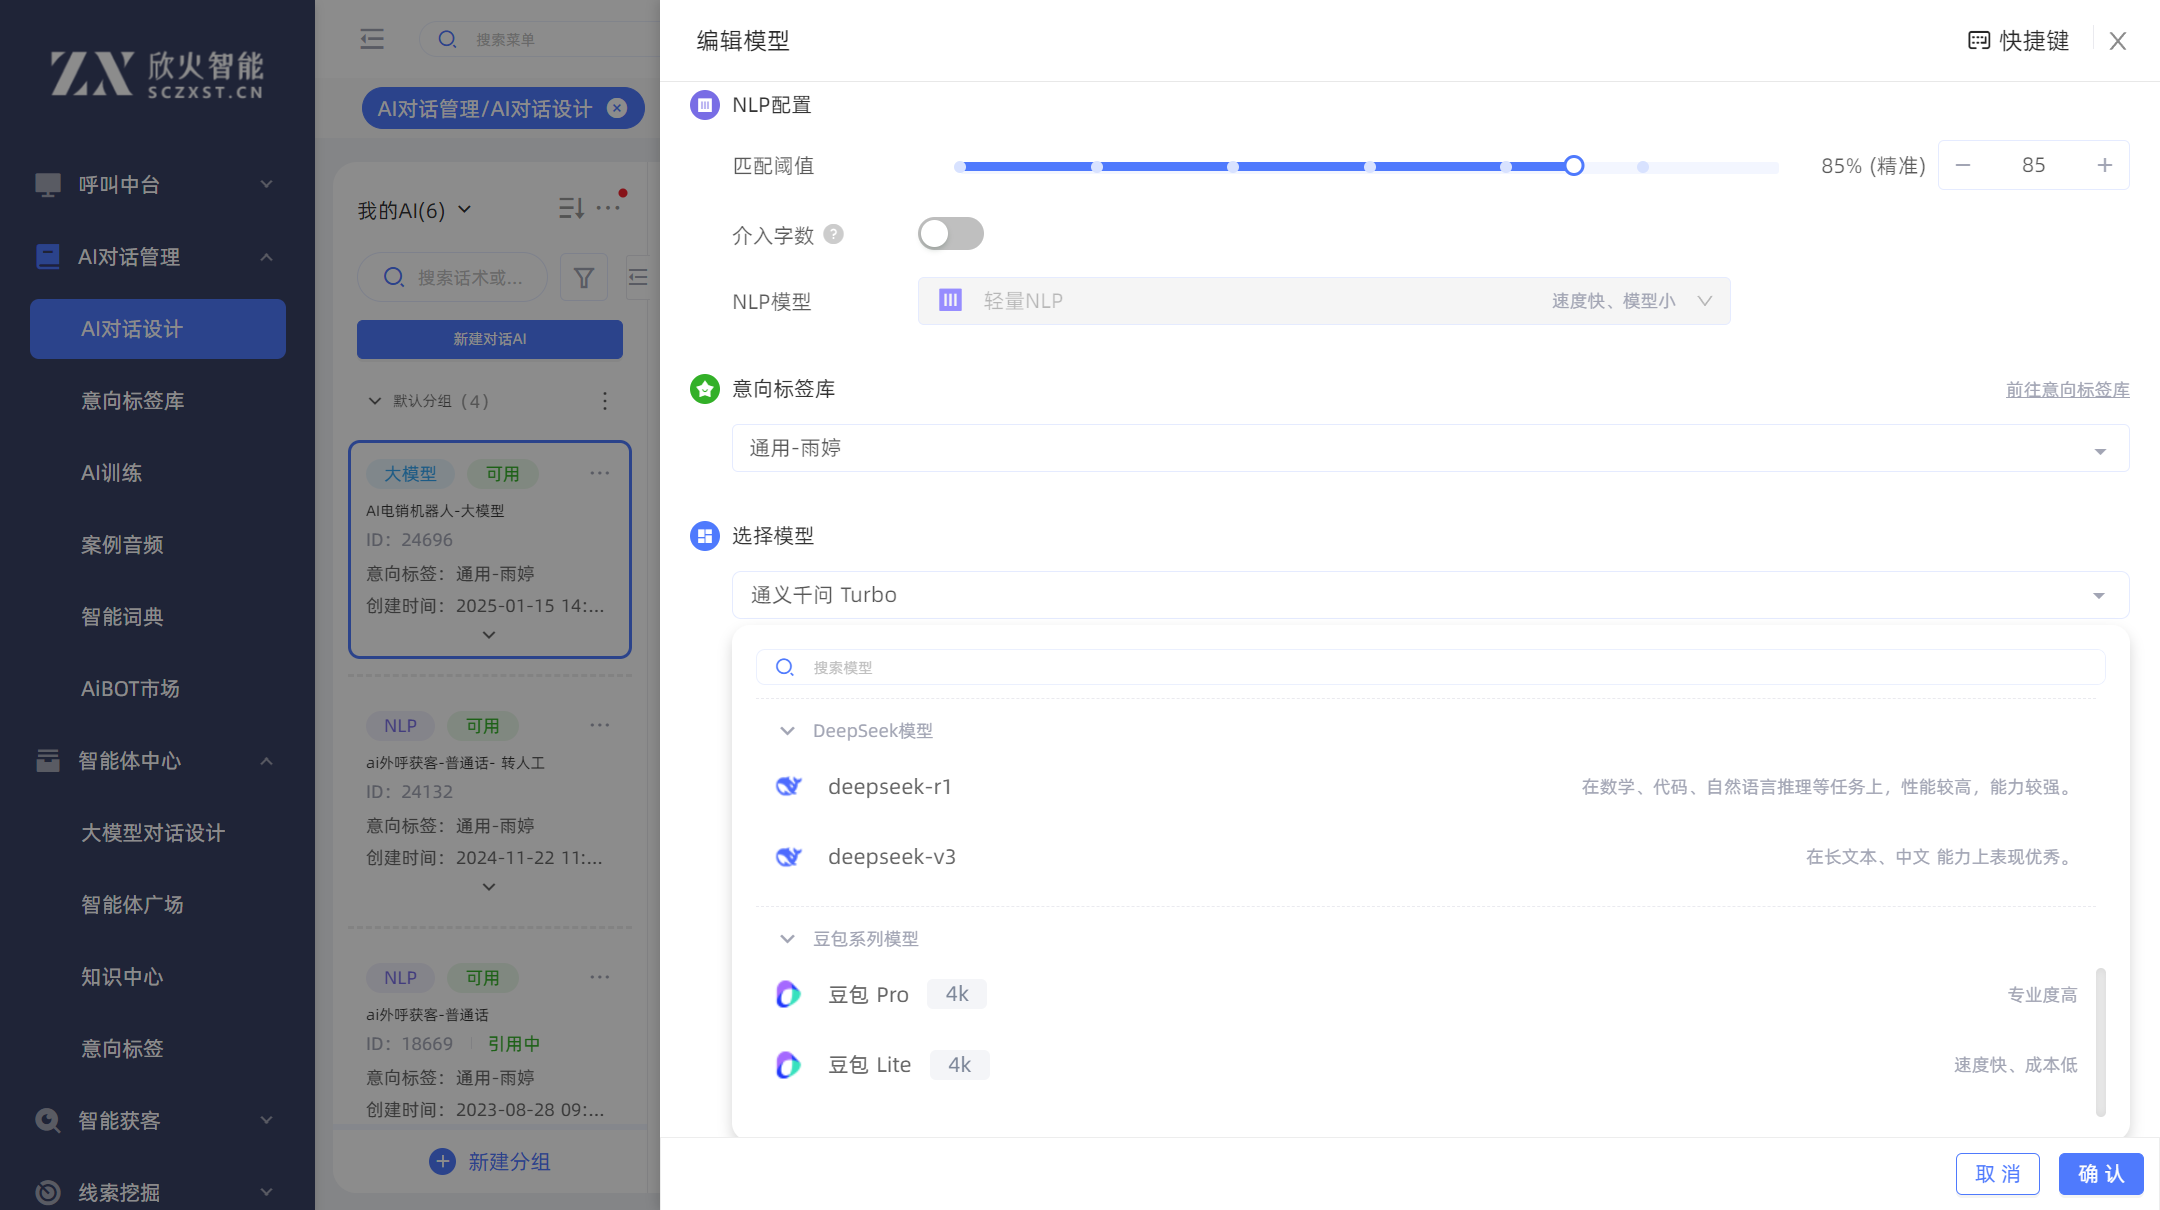
Task: Decrease threshold value with minus stepper
Action: (x=1963, y=165)
